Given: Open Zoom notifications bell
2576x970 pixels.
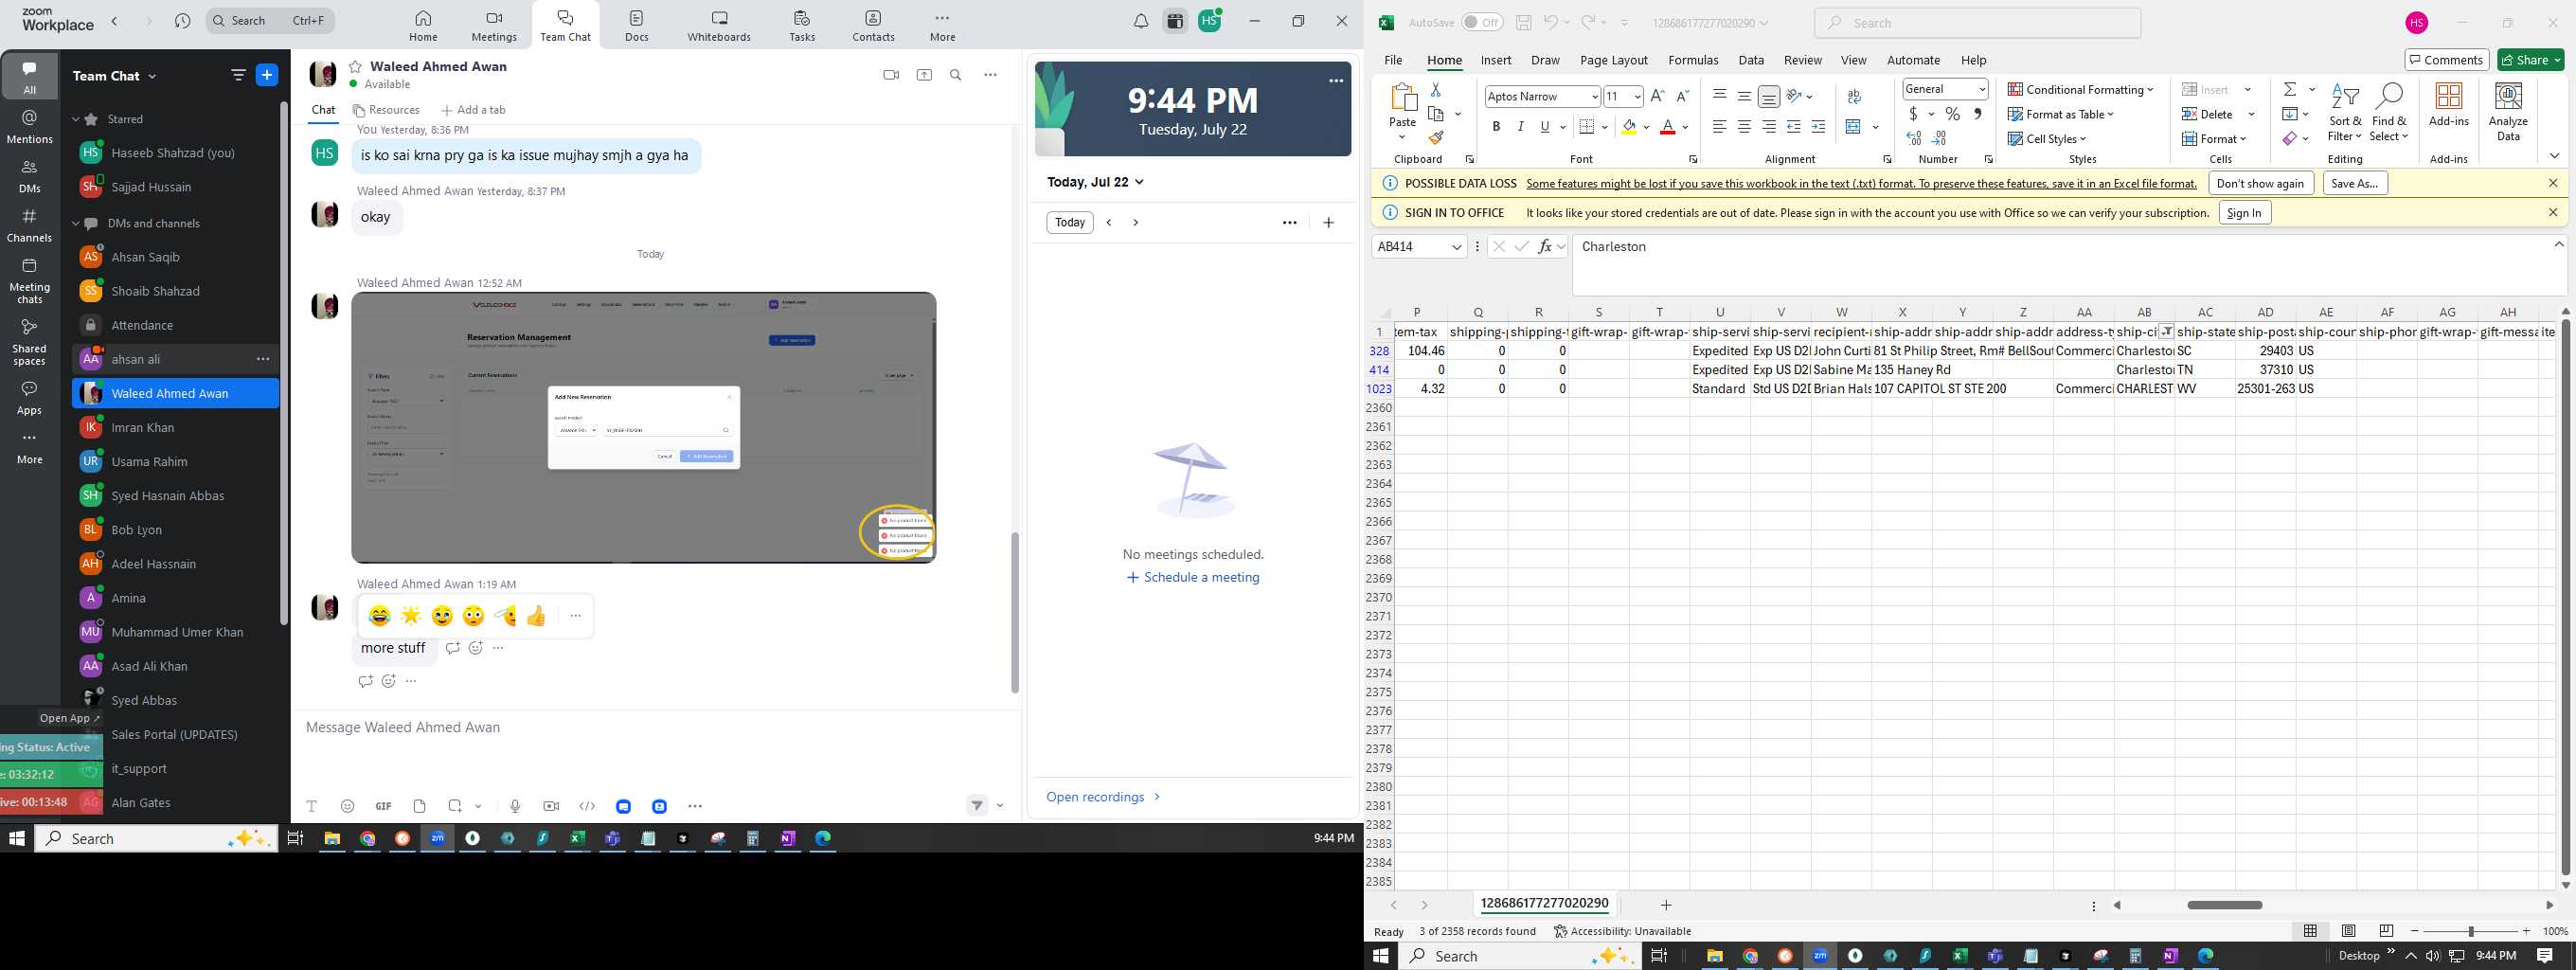Looking at the screenshot, I should coord(1141,21).
